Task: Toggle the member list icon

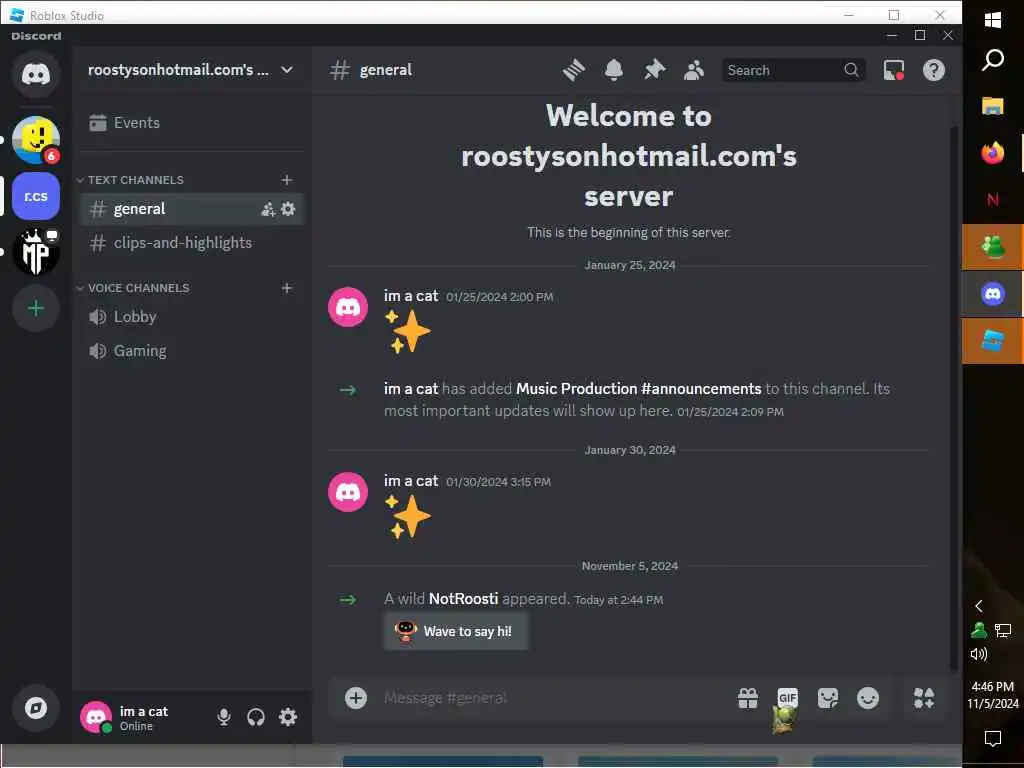Action: tap(694, 70)
